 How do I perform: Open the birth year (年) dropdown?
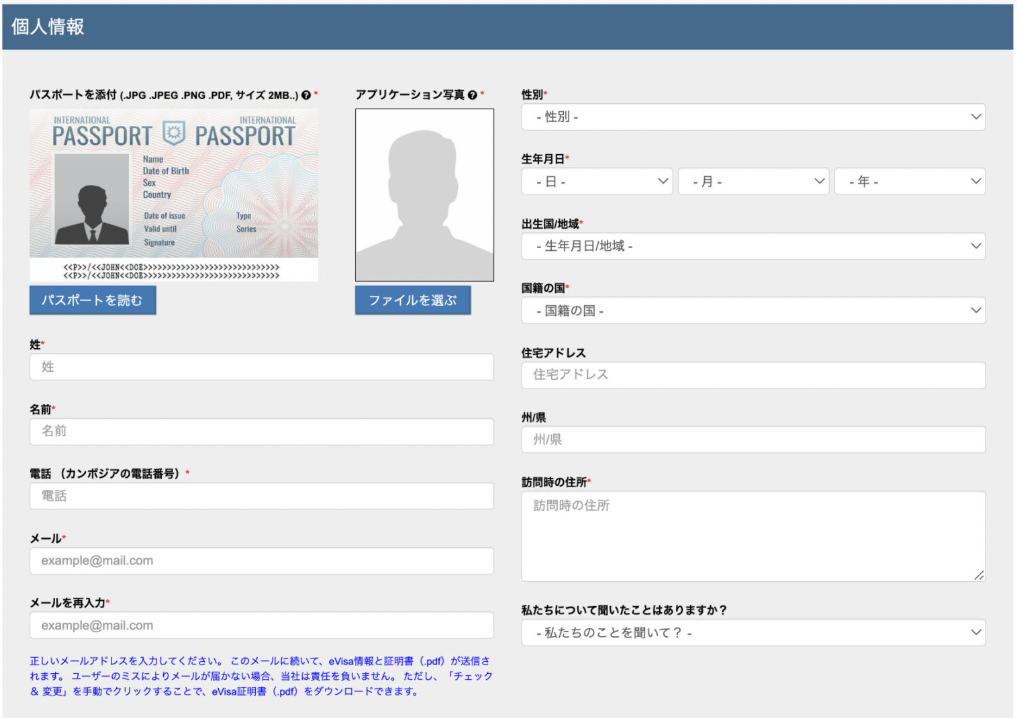[x=909, y=182]
